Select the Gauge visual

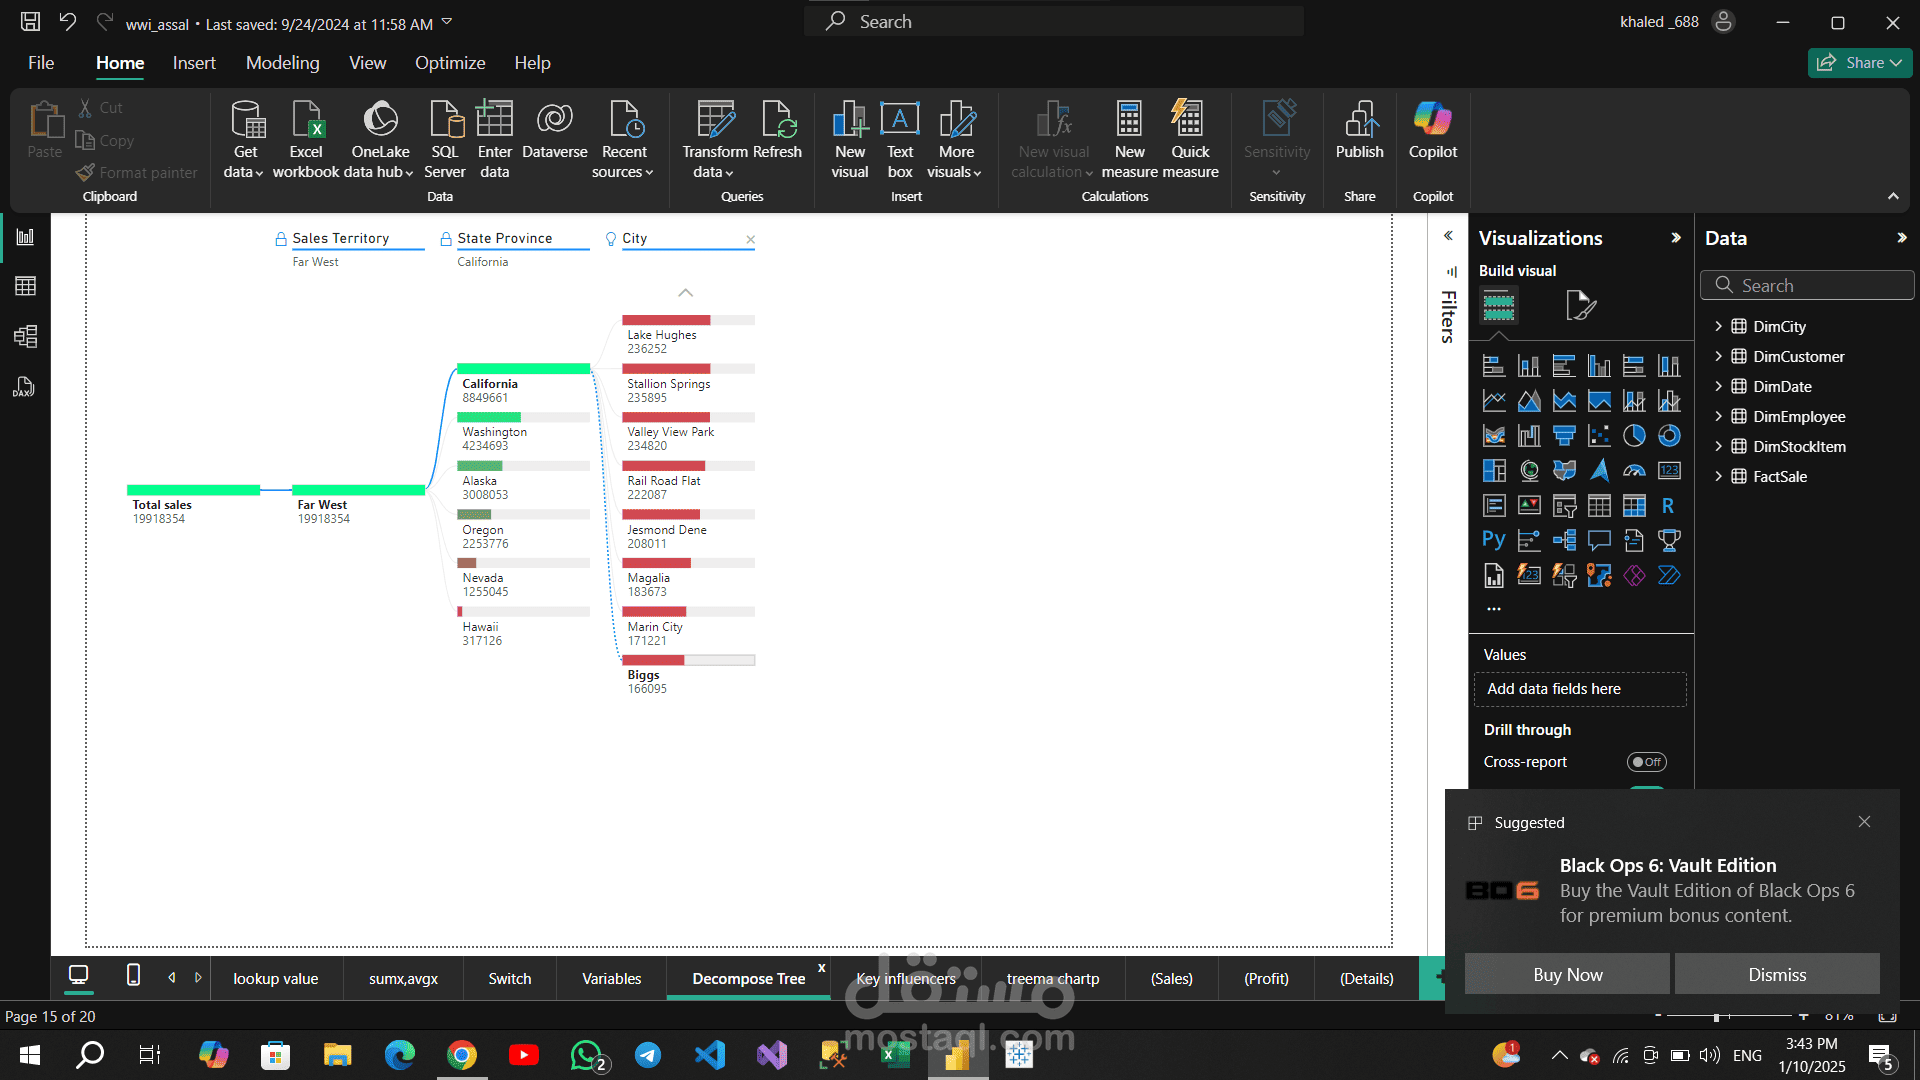[1634, 471]
